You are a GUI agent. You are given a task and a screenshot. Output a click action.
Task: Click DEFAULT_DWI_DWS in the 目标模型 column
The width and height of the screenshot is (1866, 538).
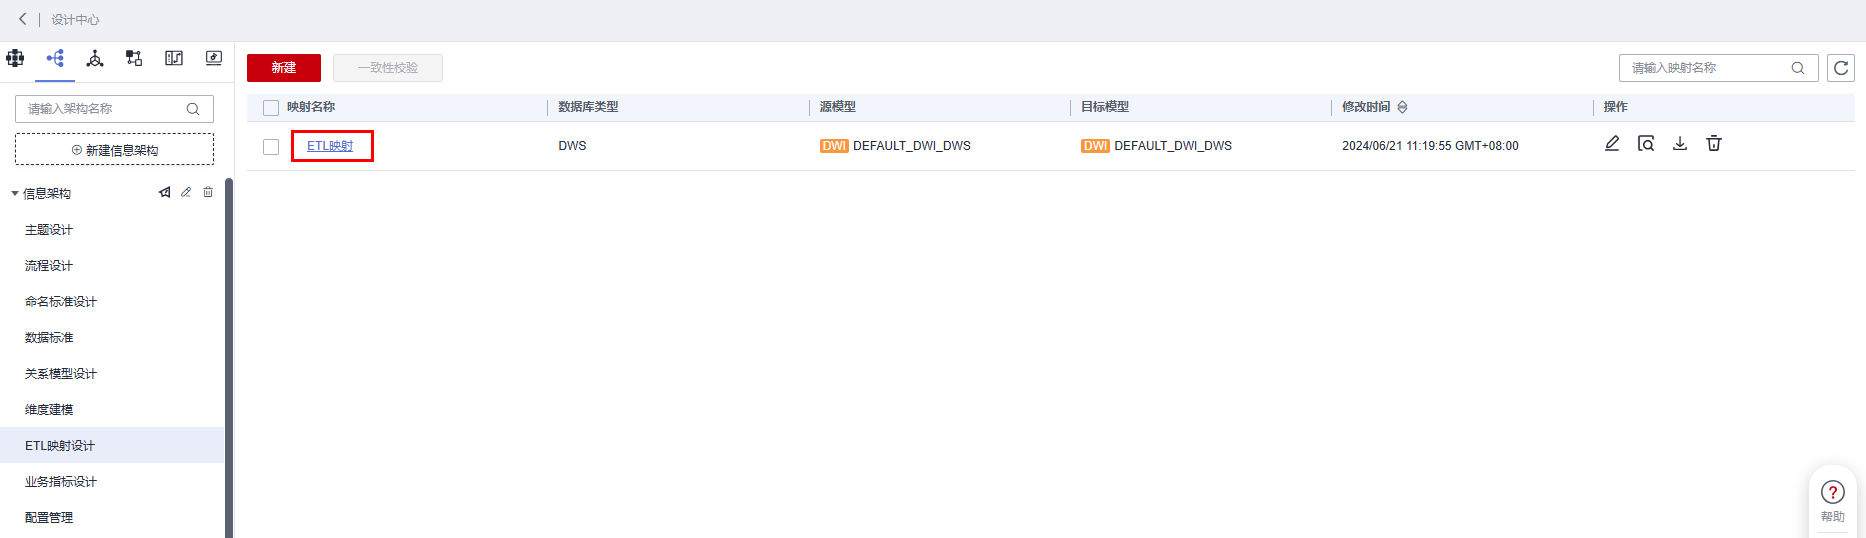coord(1173,146)
